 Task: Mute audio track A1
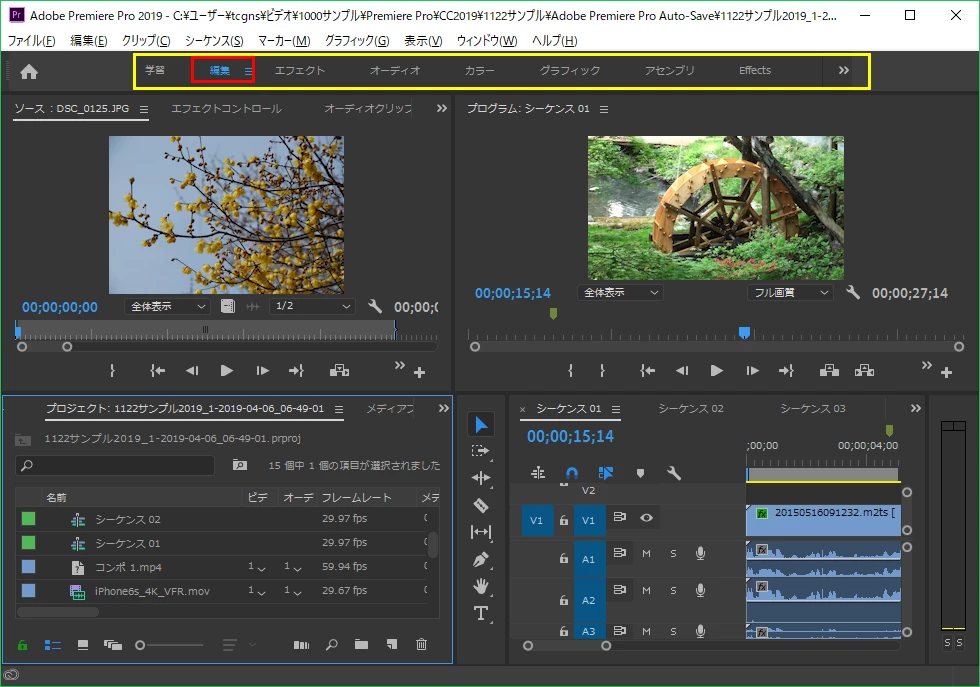646,554
